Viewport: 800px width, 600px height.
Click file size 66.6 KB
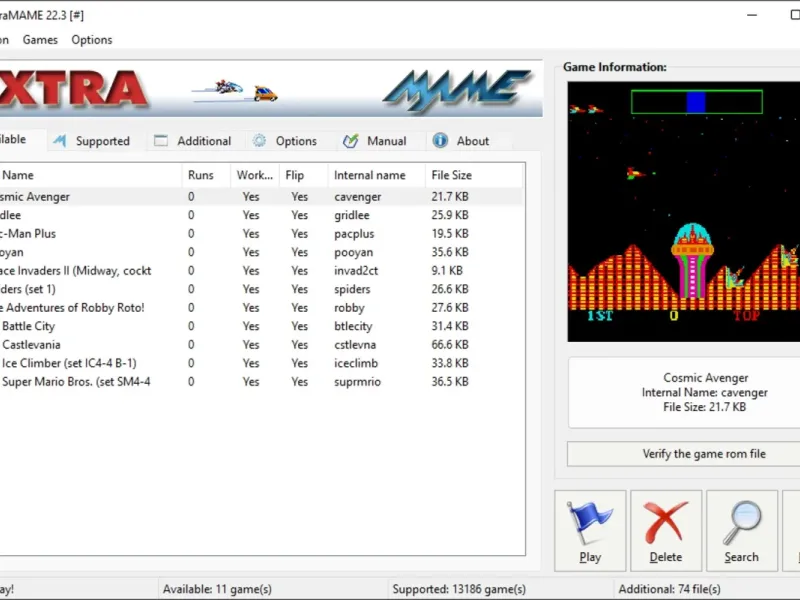[x=449, y=344]
